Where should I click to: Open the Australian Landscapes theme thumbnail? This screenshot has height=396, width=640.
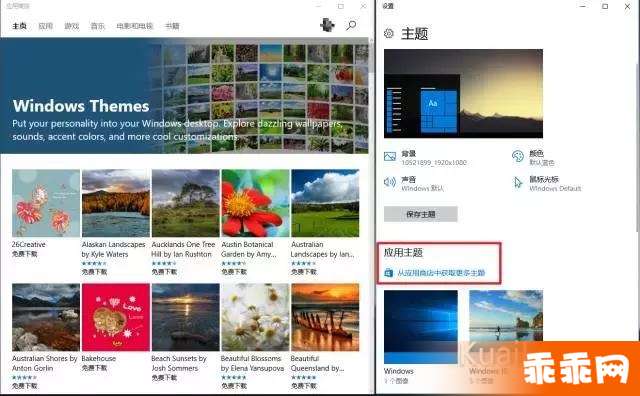(325, 203)
